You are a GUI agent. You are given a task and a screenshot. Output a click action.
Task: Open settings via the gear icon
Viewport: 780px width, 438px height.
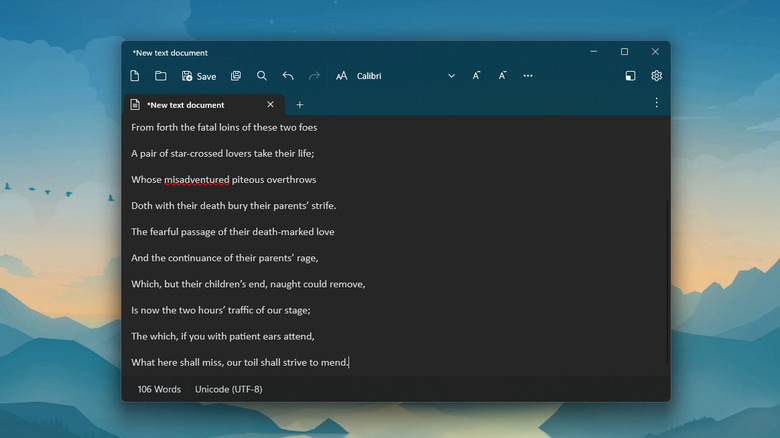click(656, 76)
